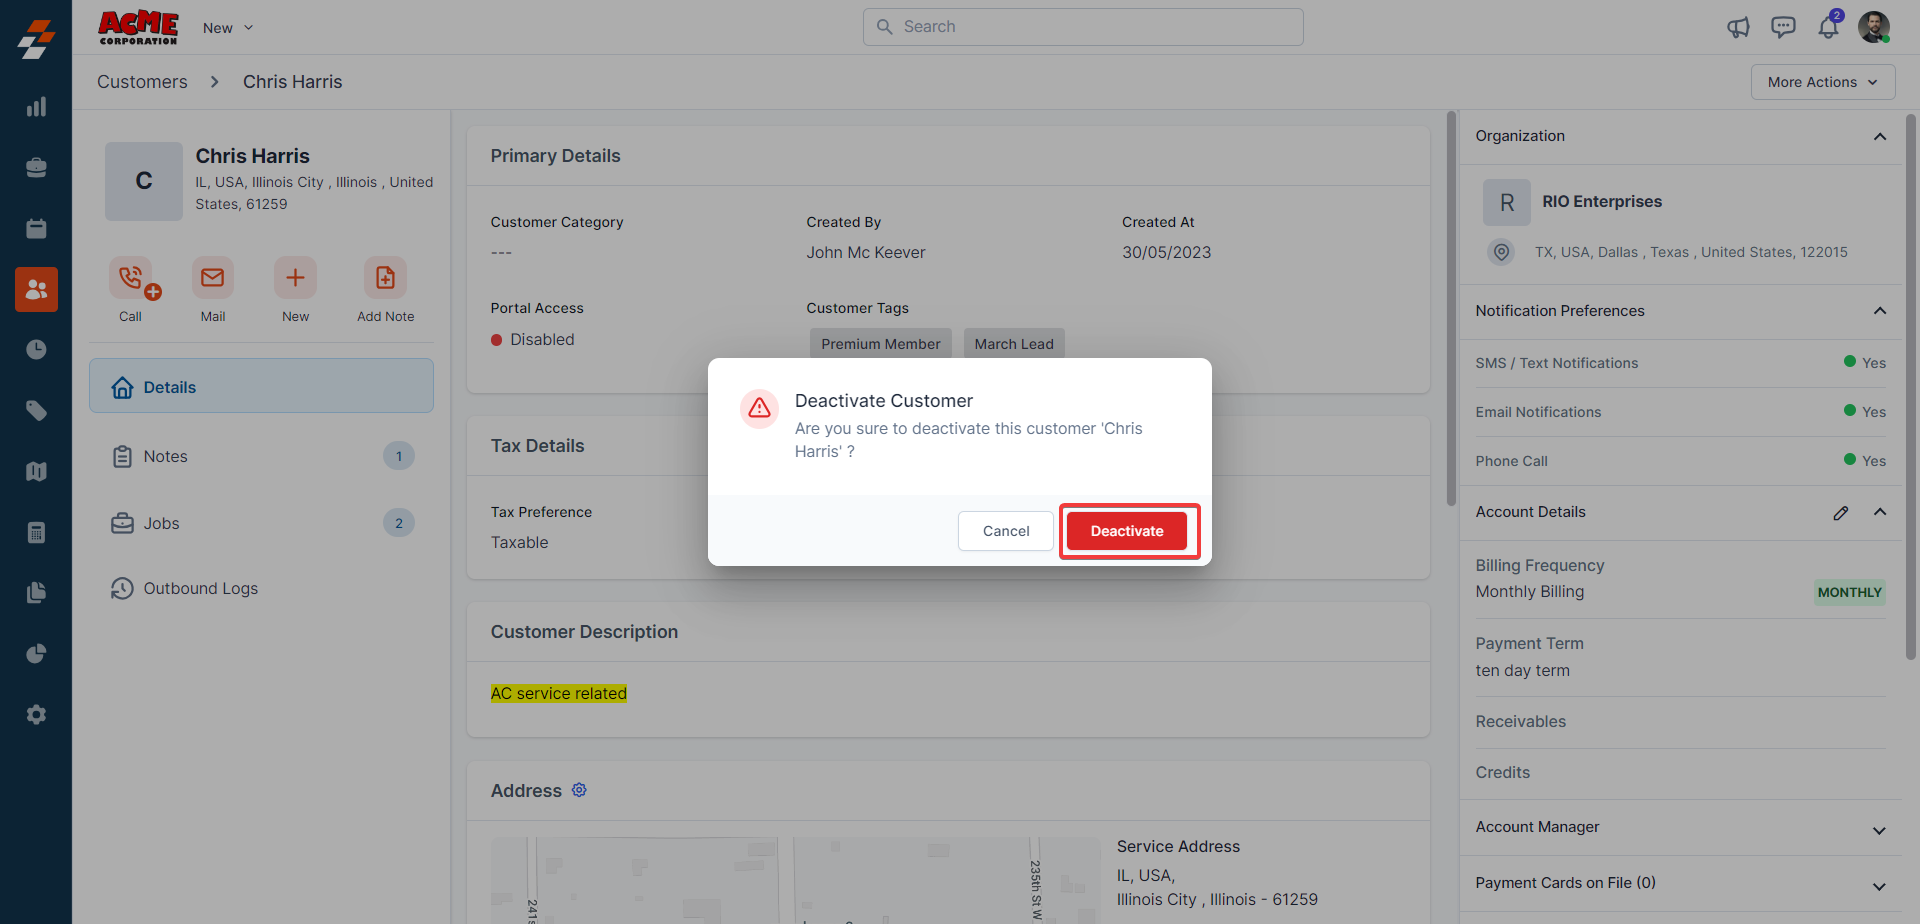Click the warning icon in the Deactivate dialog
The width and height of the screenshot is (1920, 924).
tap(760, 408)
